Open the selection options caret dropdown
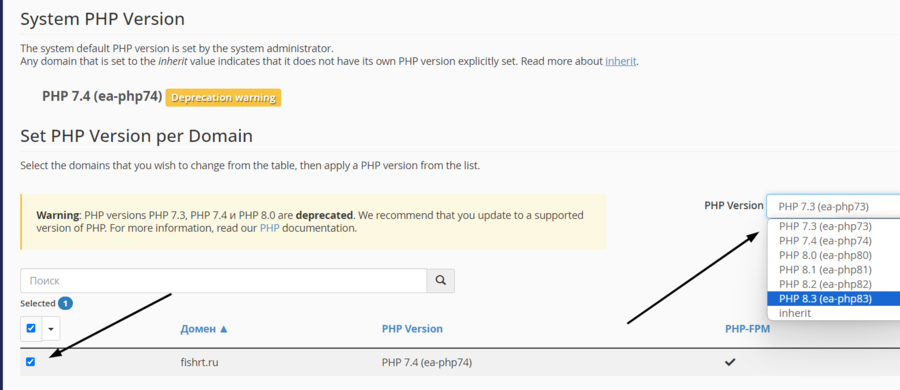Viewport: 900px width, 390px height. click(51, 329)
